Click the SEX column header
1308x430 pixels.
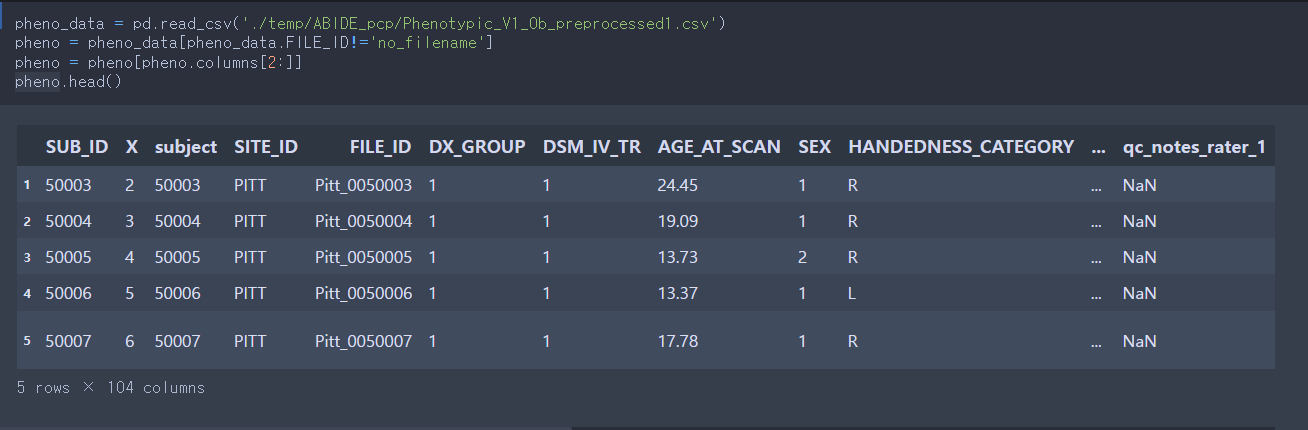coord(815,147)
